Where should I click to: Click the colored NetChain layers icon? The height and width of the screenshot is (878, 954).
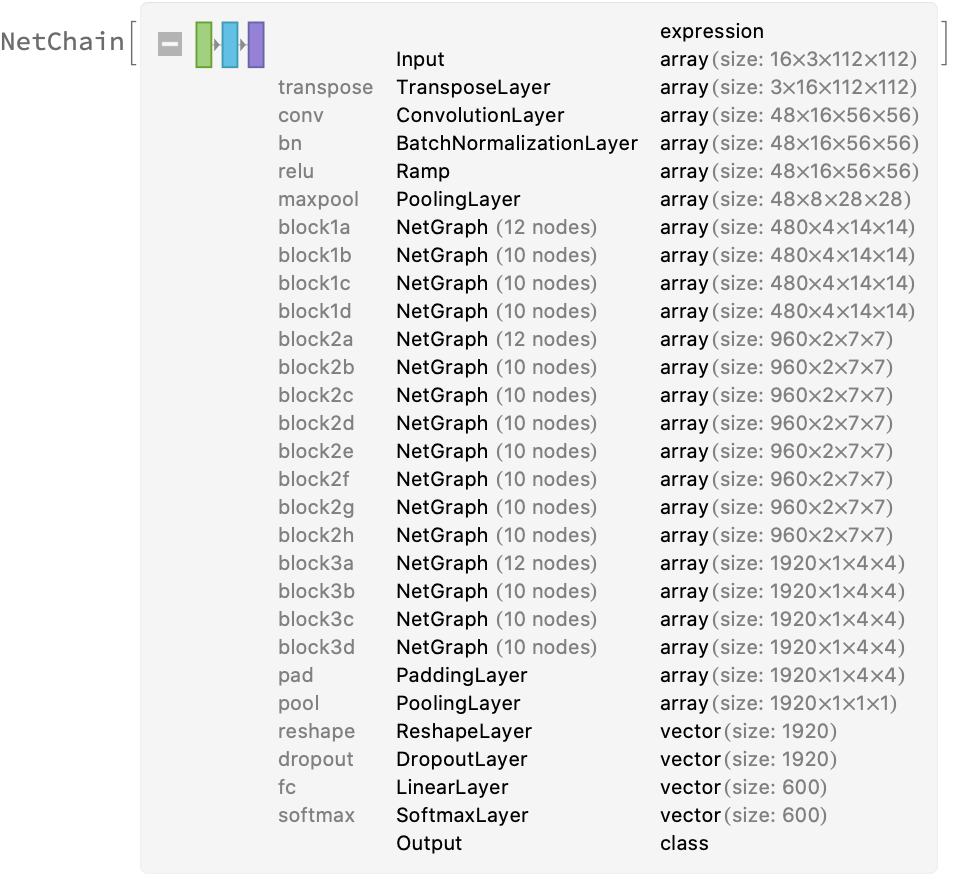230,44
